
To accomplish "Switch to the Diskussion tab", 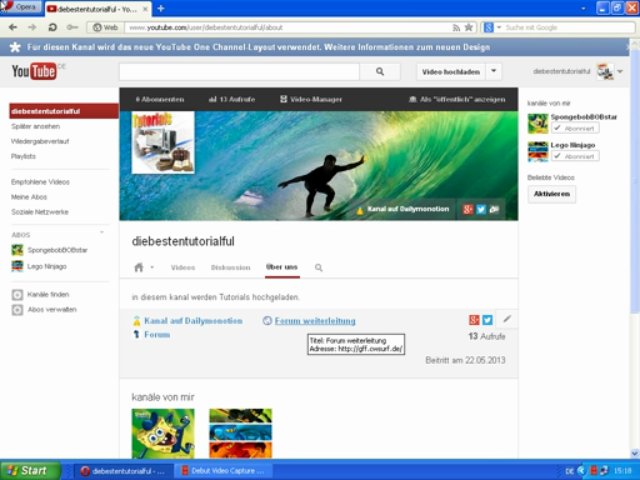I will point(230,268).
